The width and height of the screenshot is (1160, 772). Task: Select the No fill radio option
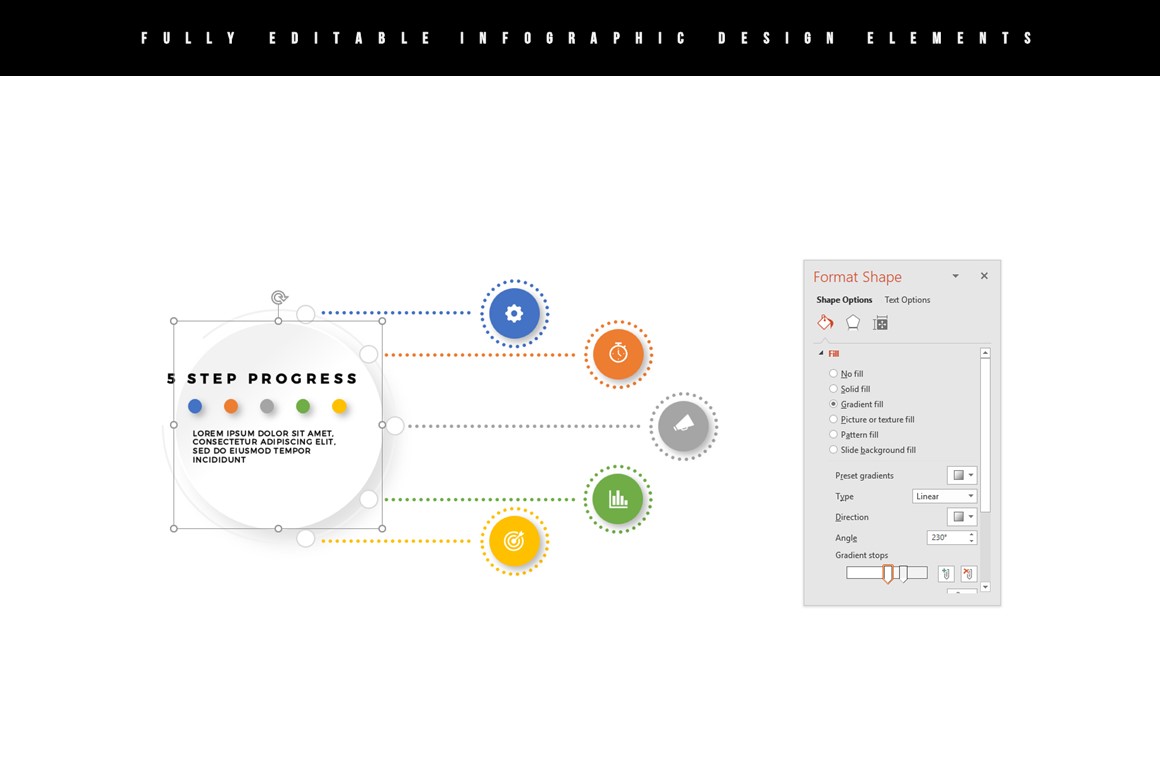click(x=834, y=374)
